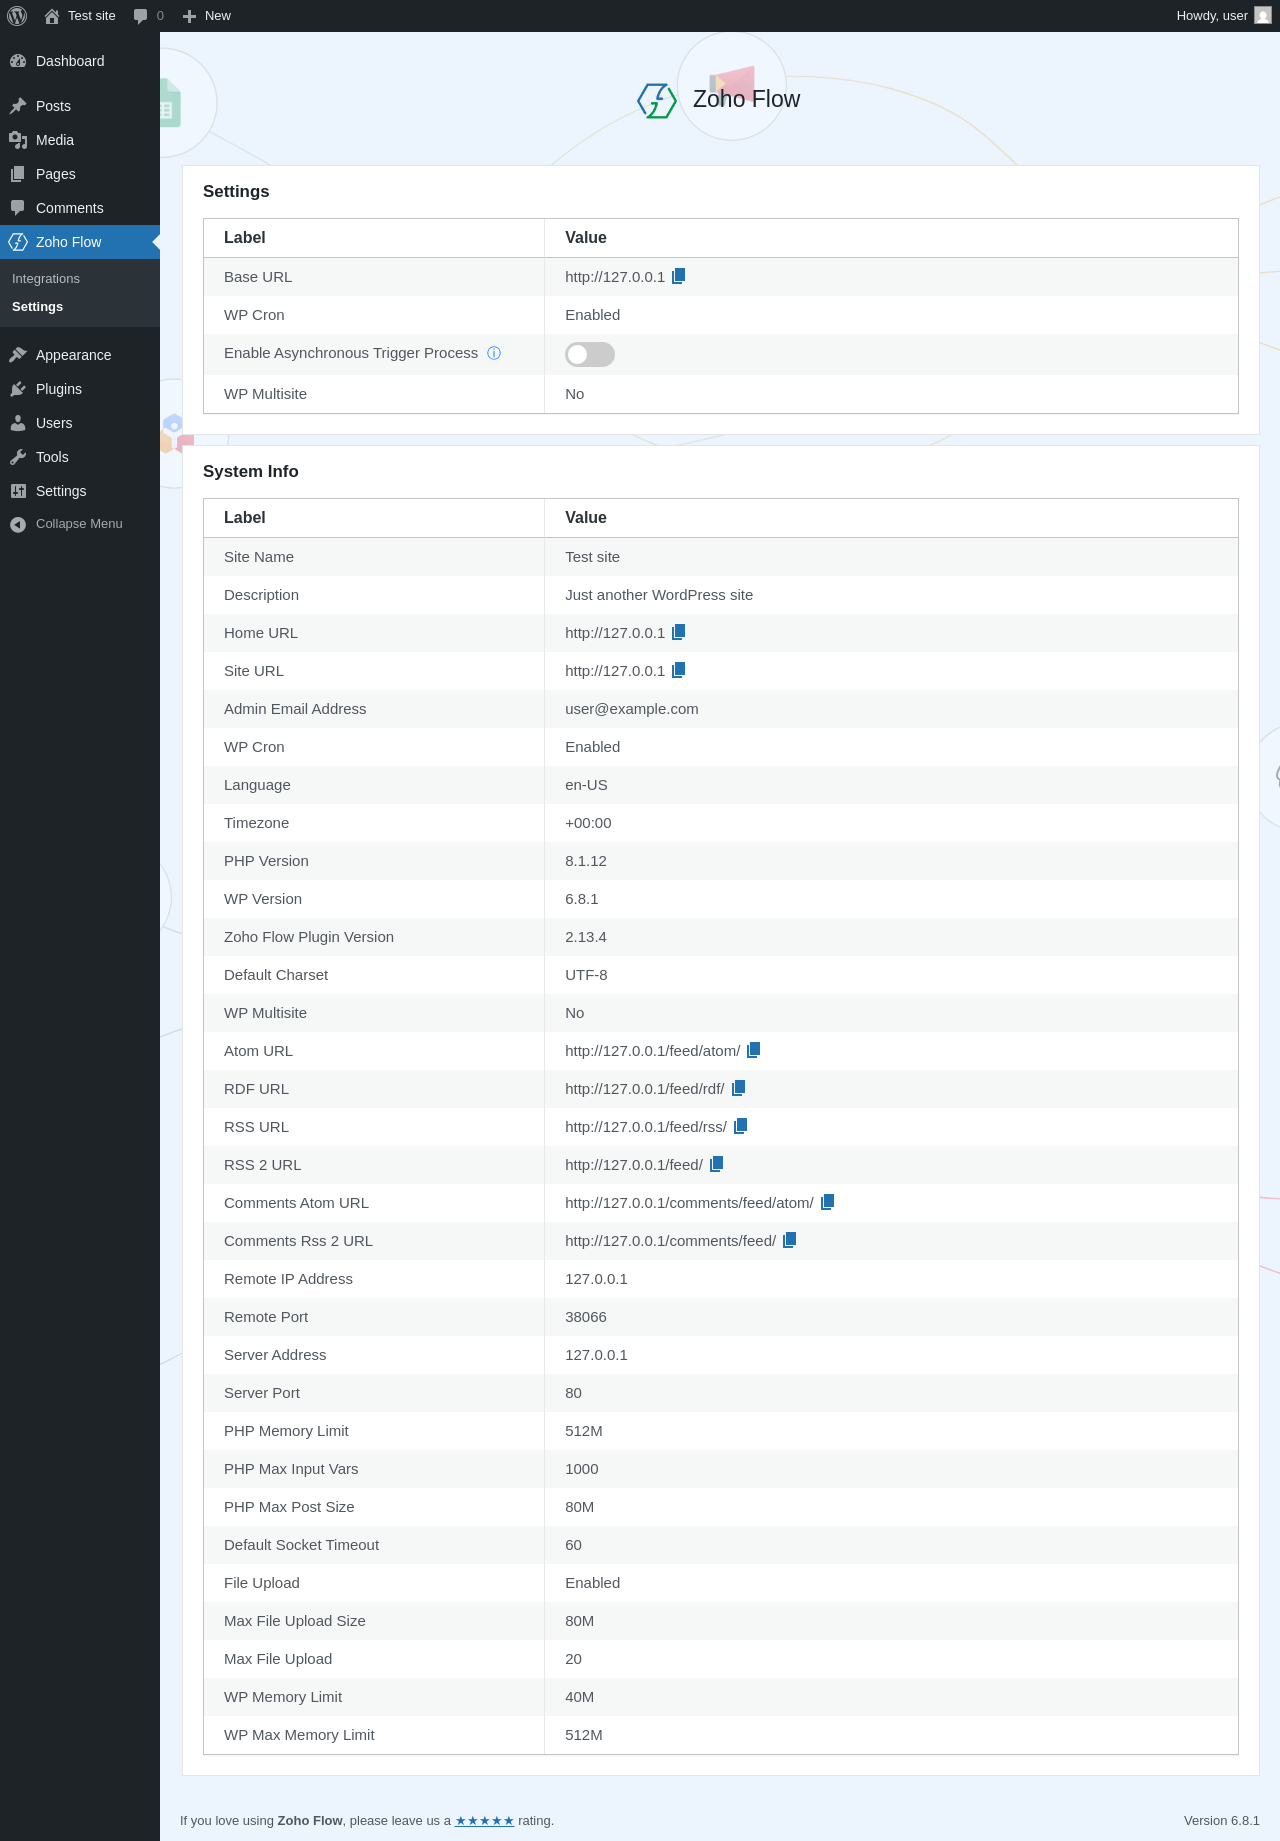
Task: Copy the Site URL value
Action: [x=678, y=670]
